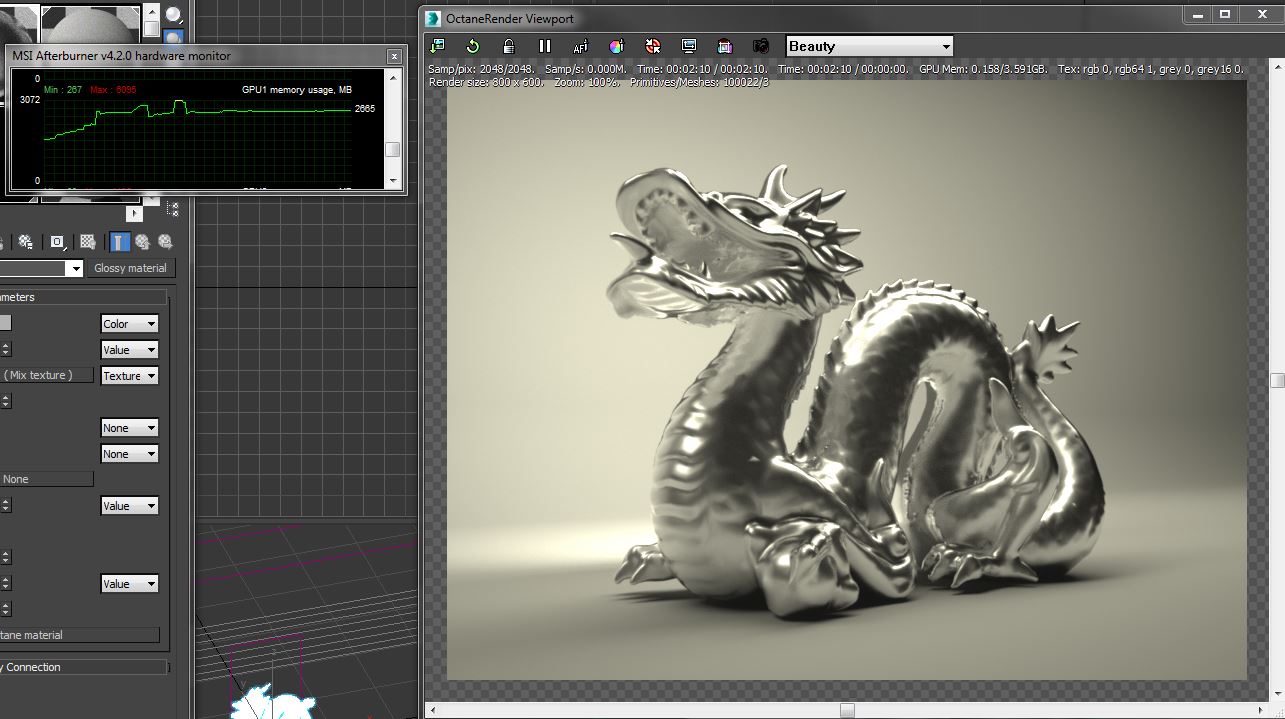The image size is (1285, 719).
Task: Restart rendering with the green refresh icon
Action: [473, 46]
